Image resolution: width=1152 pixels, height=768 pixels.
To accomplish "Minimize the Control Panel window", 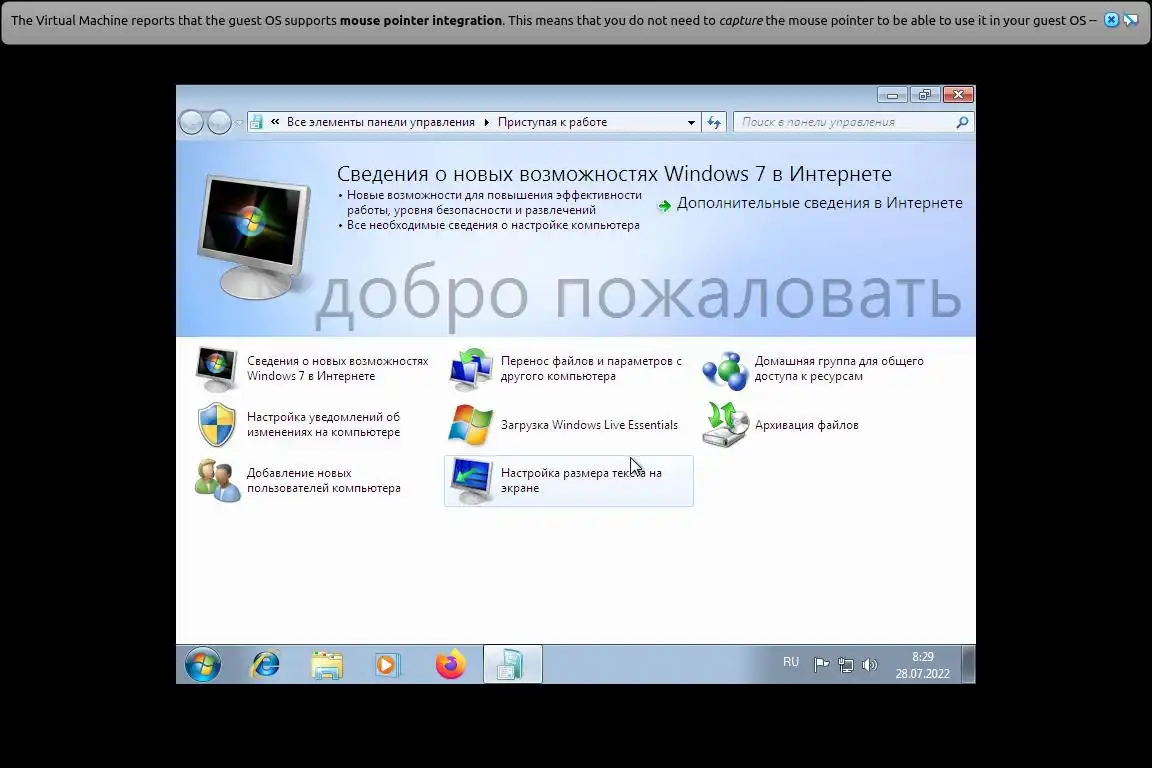I will tap(892, 95).
